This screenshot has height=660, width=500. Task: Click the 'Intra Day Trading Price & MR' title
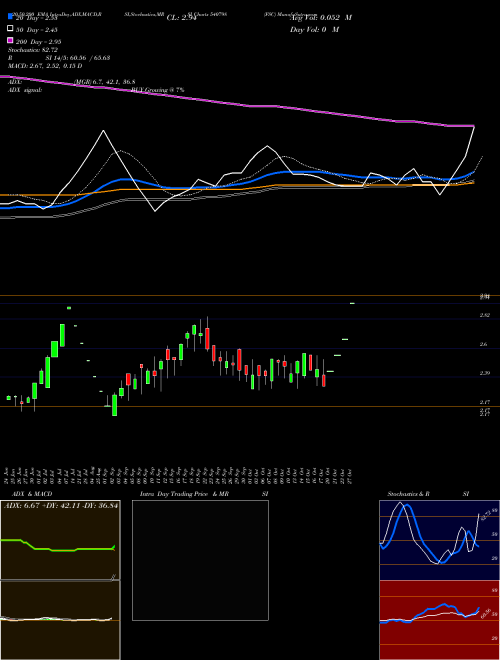point(184,494)
